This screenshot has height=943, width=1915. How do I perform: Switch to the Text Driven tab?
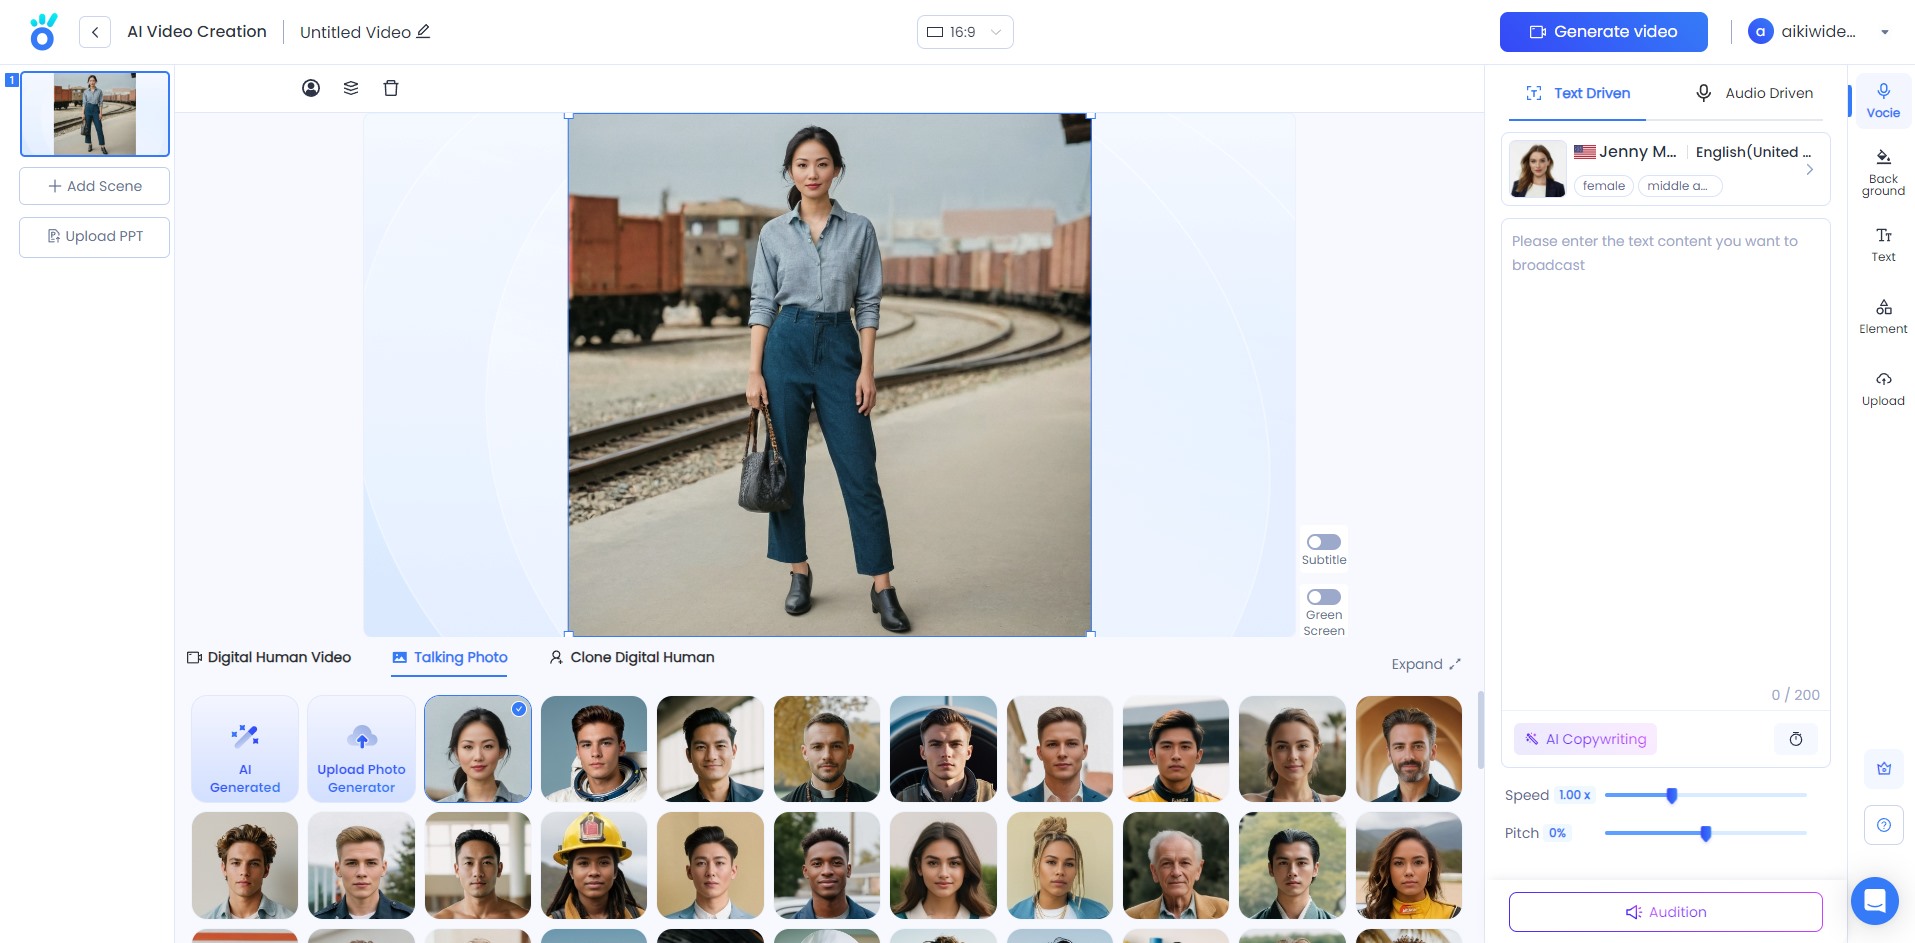[1577, 93]
